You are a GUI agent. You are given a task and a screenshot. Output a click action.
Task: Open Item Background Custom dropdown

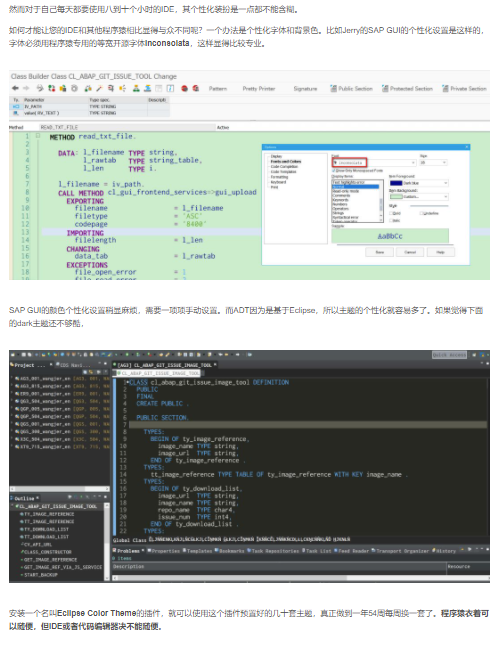(418, 197)
